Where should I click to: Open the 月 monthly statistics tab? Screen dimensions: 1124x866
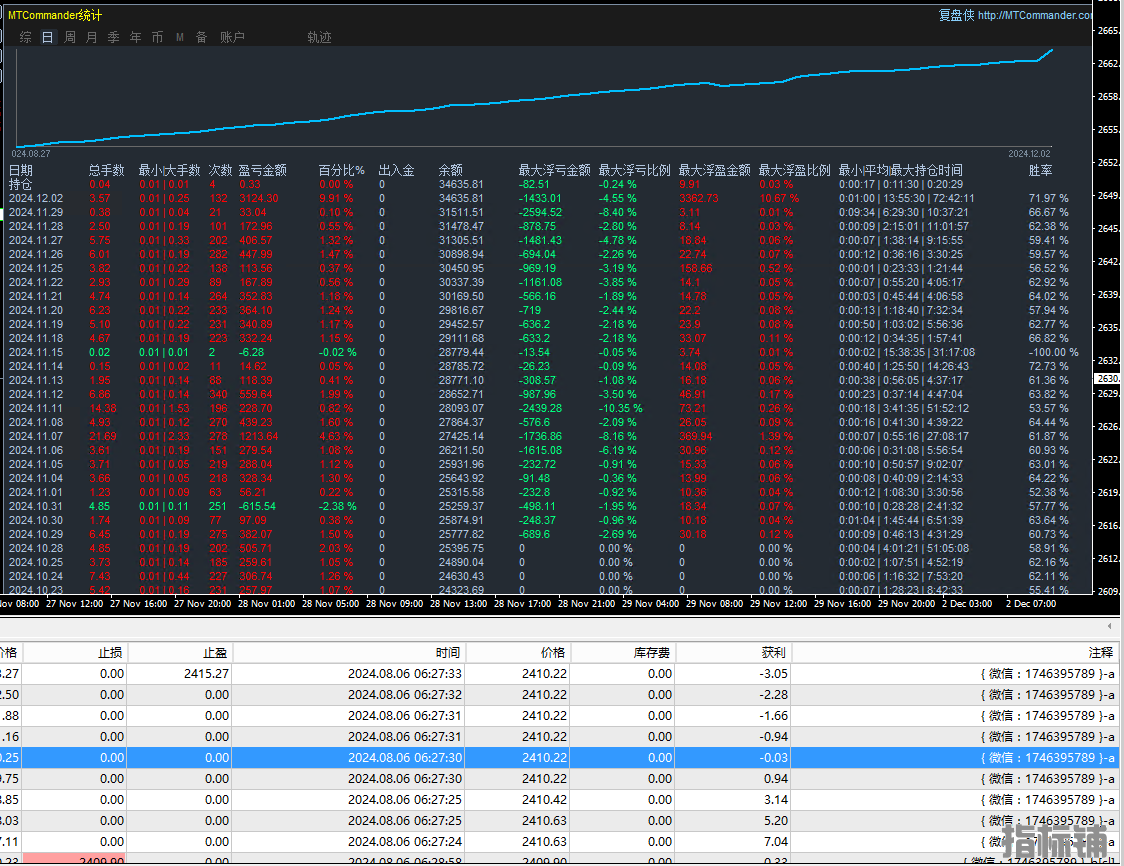click(92, 37)
